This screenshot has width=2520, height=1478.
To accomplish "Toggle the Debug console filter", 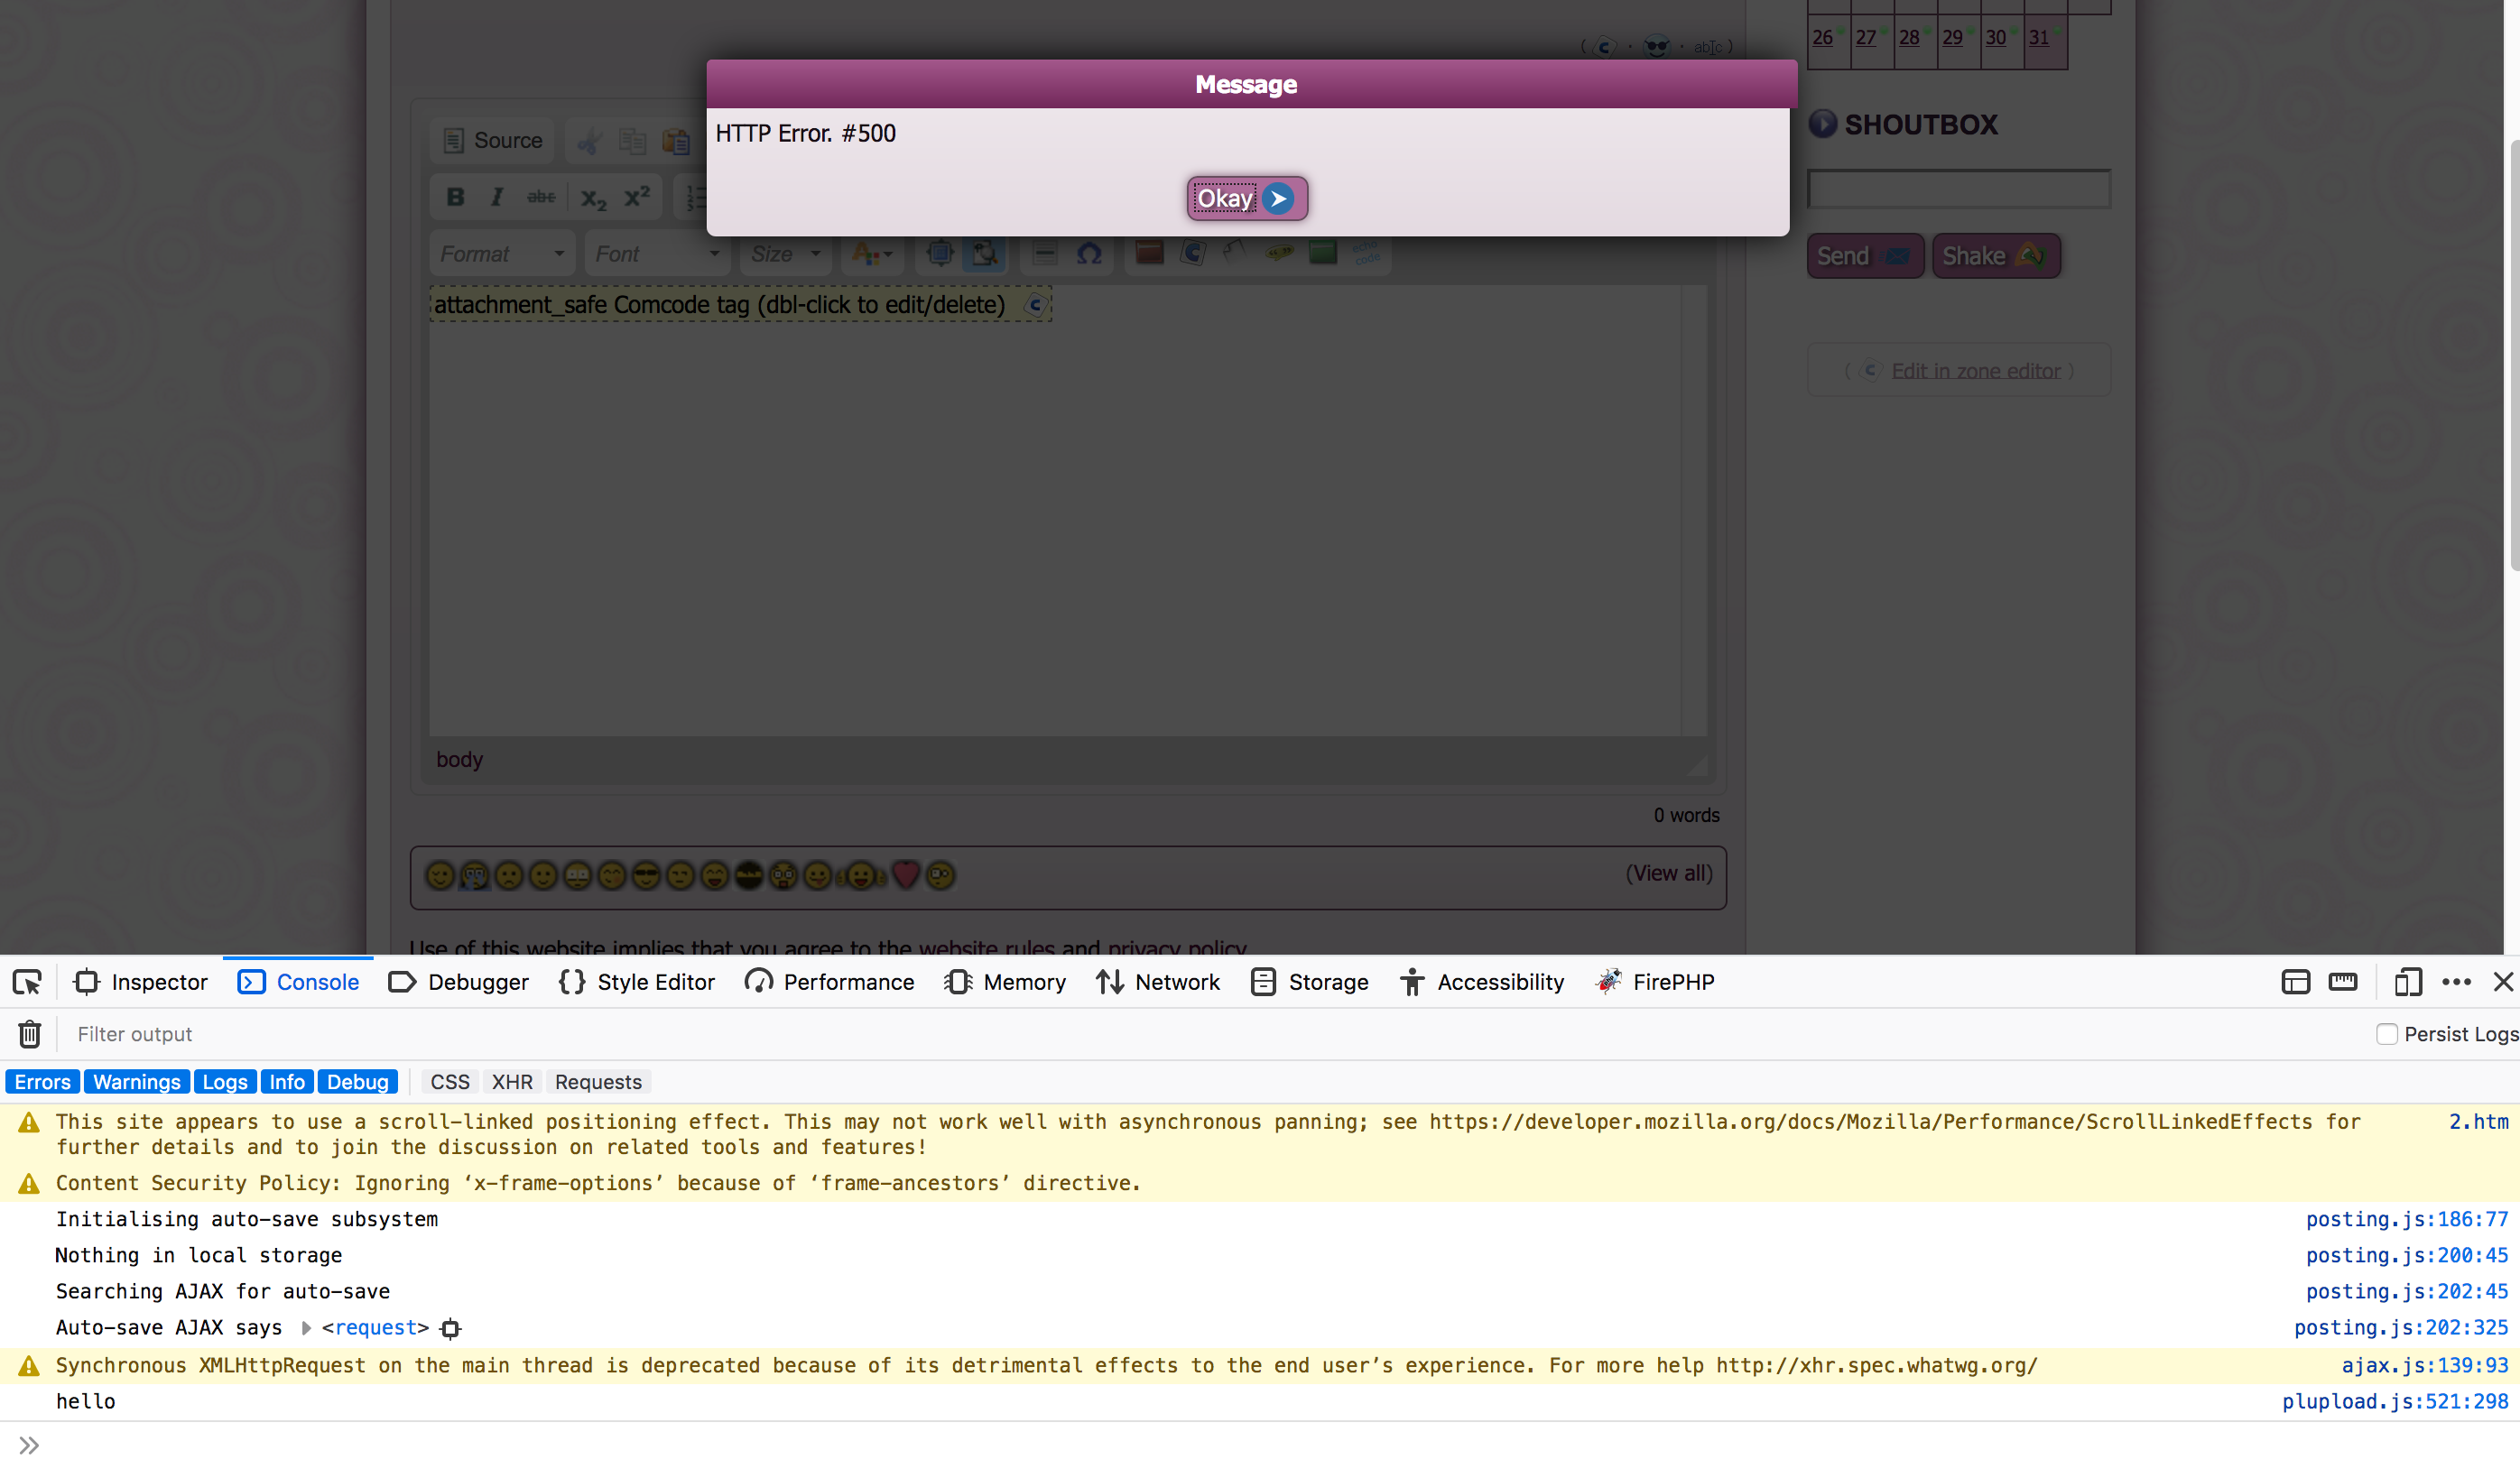I will coord(358,1082).
